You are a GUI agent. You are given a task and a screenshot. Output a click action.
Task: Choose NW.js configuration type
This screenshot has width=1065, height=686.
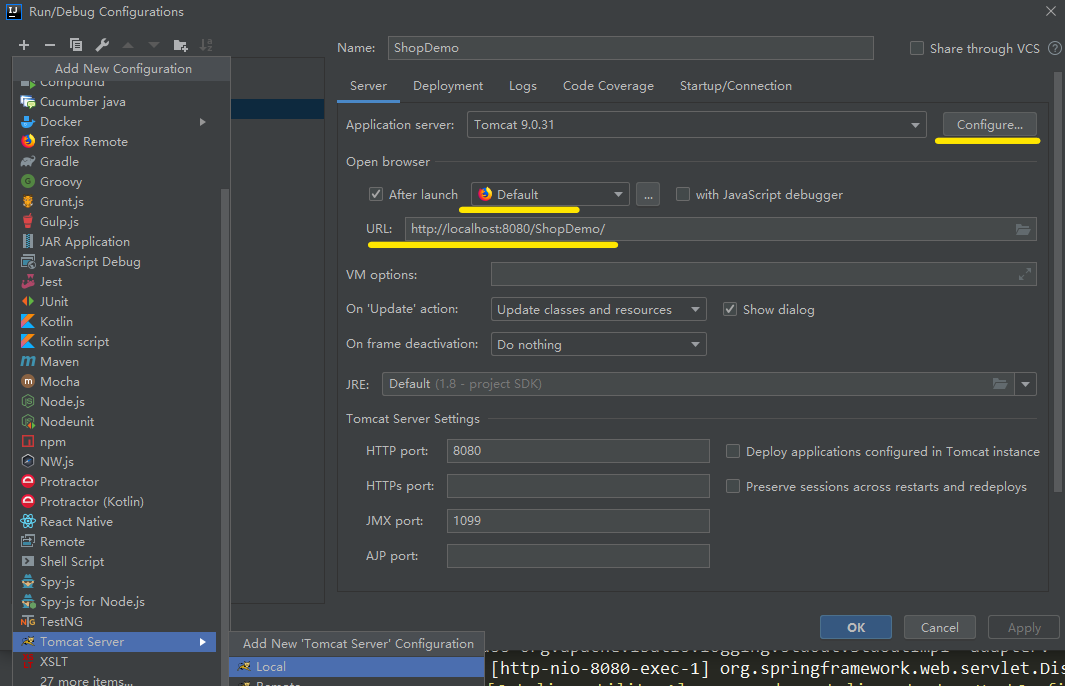click(115, 462)
